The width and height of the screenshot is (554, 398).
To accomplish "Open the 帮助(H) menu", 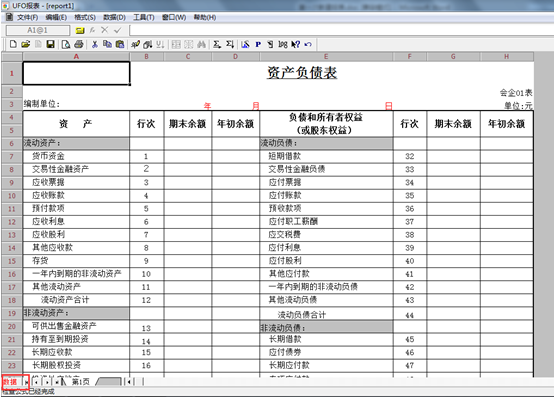I will (x=205, y=17).
